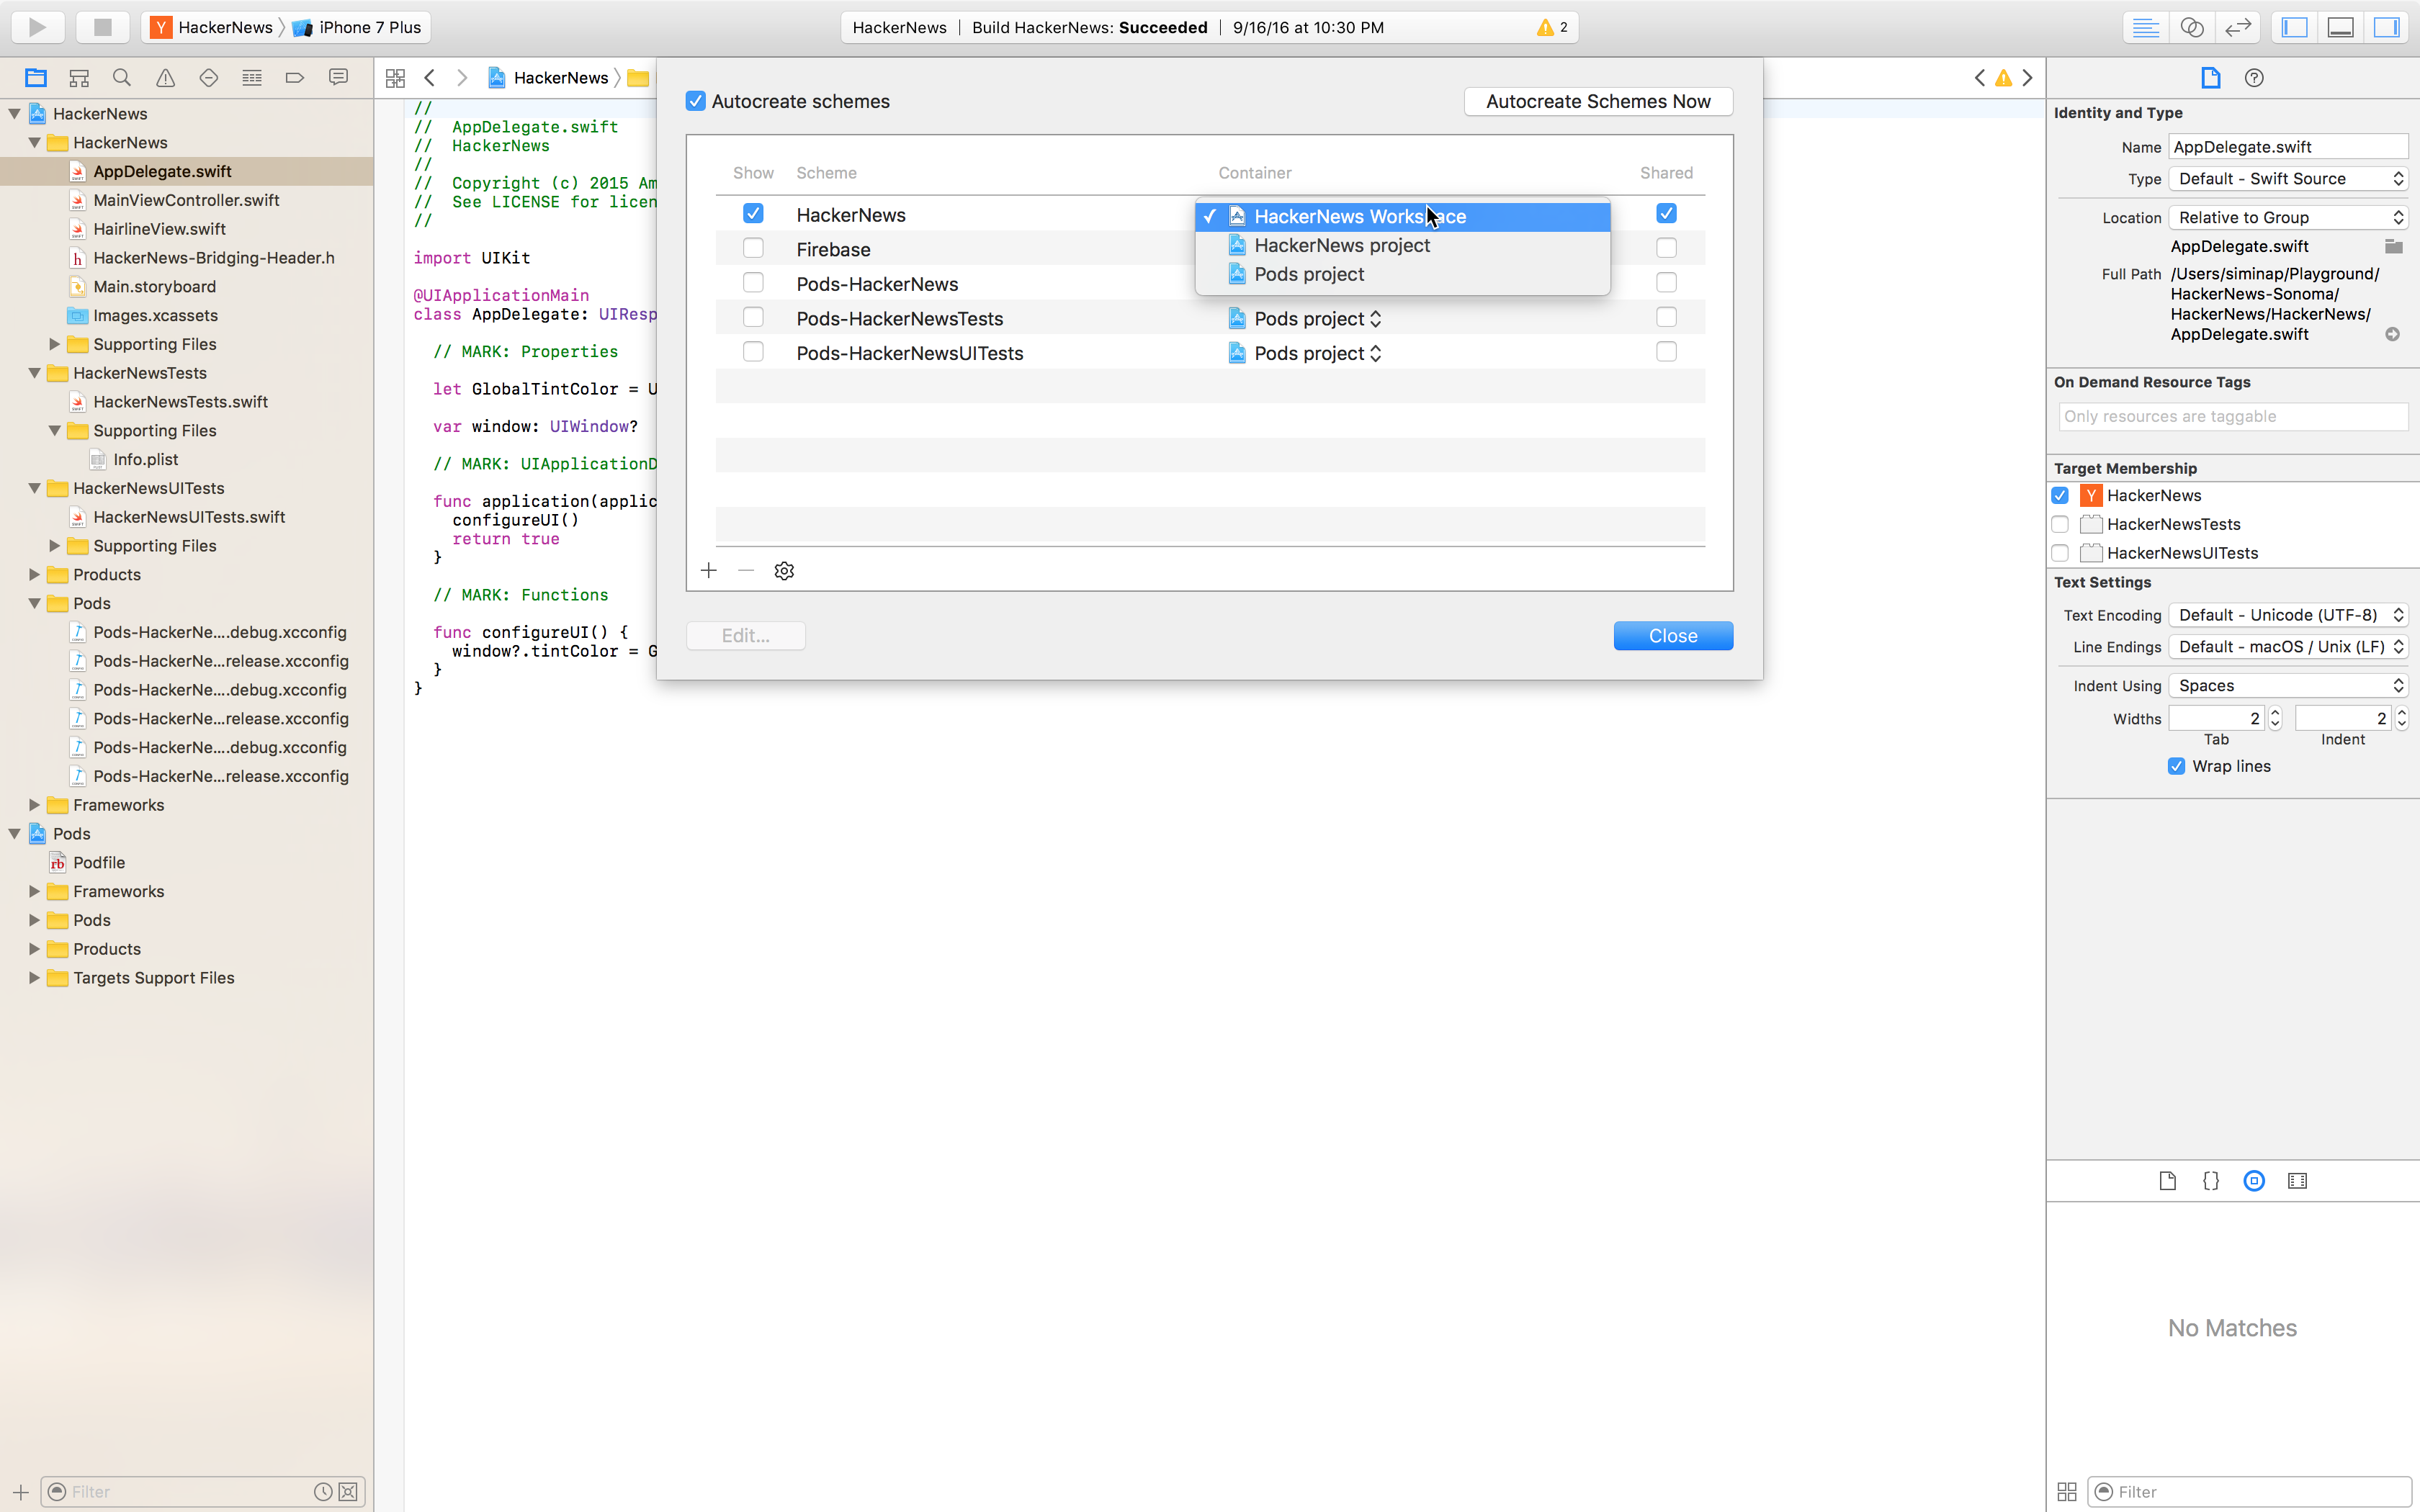Expand the Pods folder in sidebar

tap(33, 919)
